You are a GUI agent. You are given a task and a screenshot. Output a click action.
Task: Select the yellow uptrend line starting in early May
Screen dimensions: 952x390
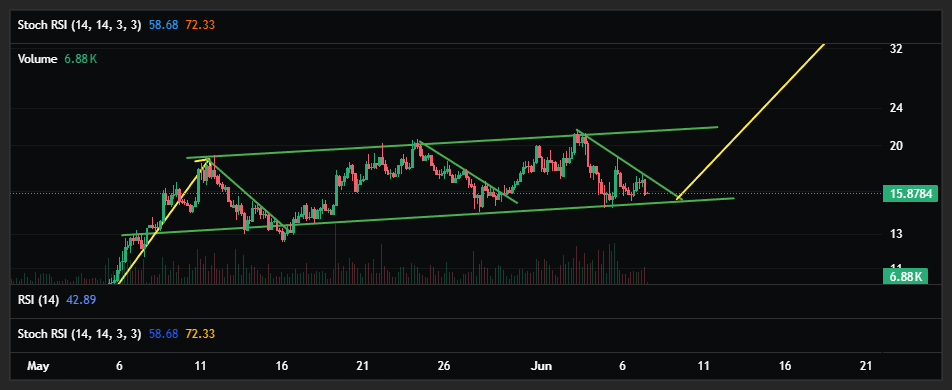click(163, 221)
